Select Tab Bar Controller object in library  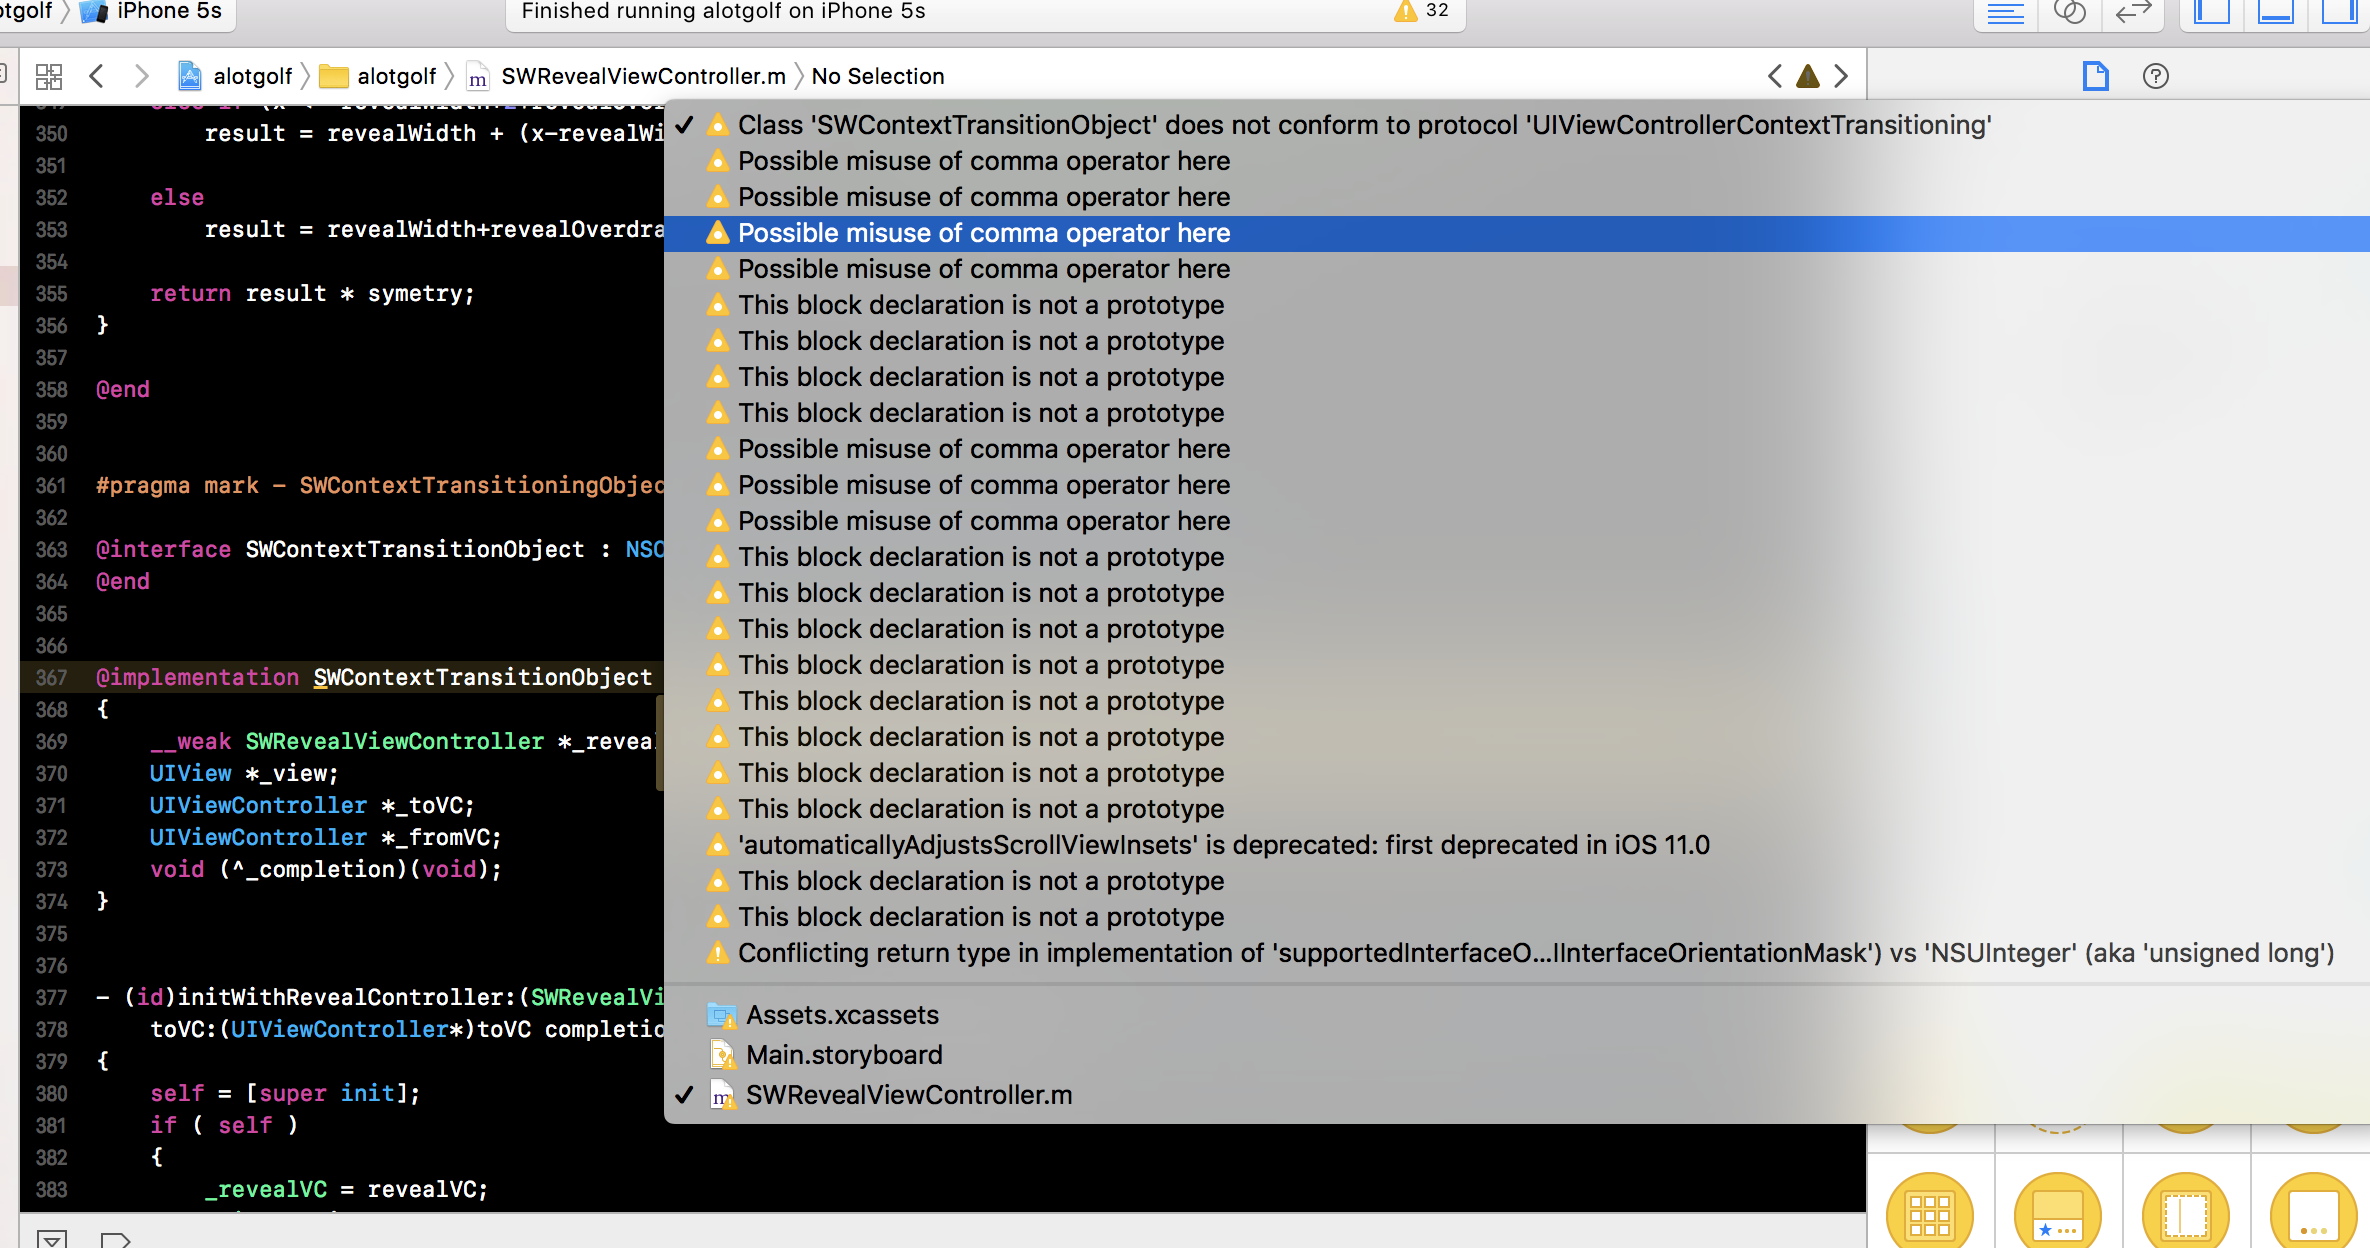(2058, 1212)
